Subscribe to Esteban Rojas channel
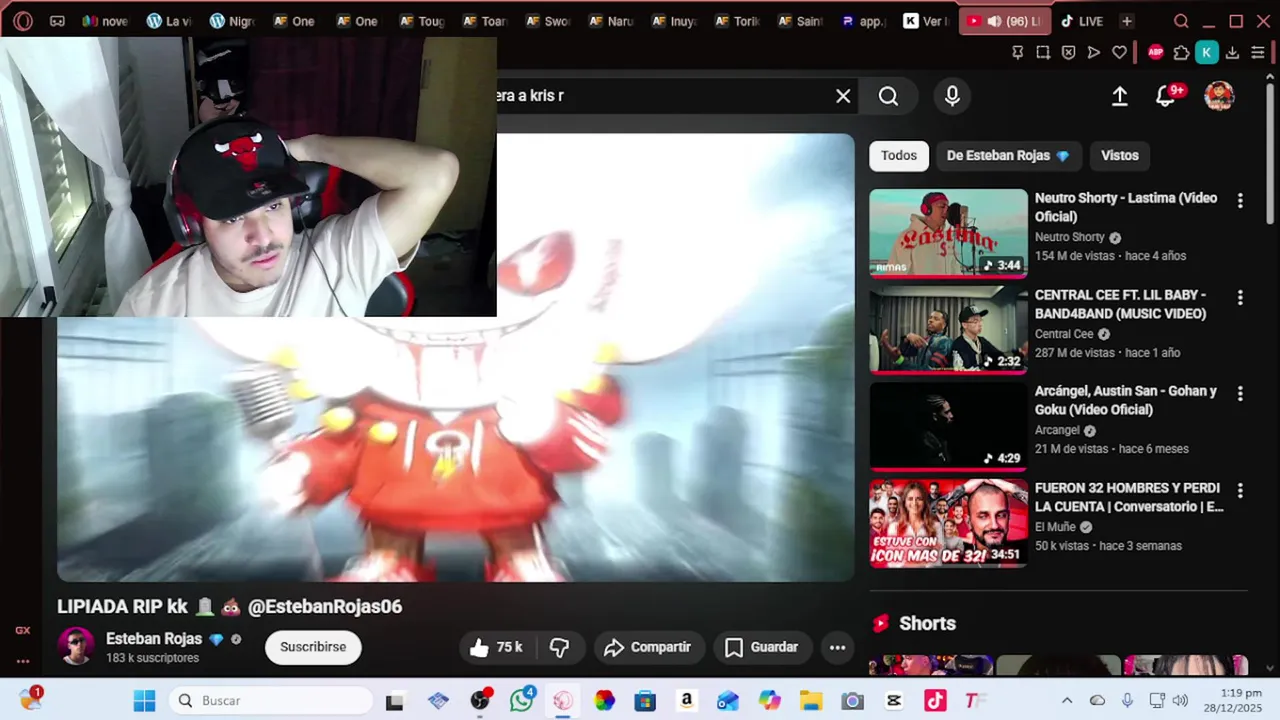The height and width of the screenshot is (720, 1280). click(313, 647)
